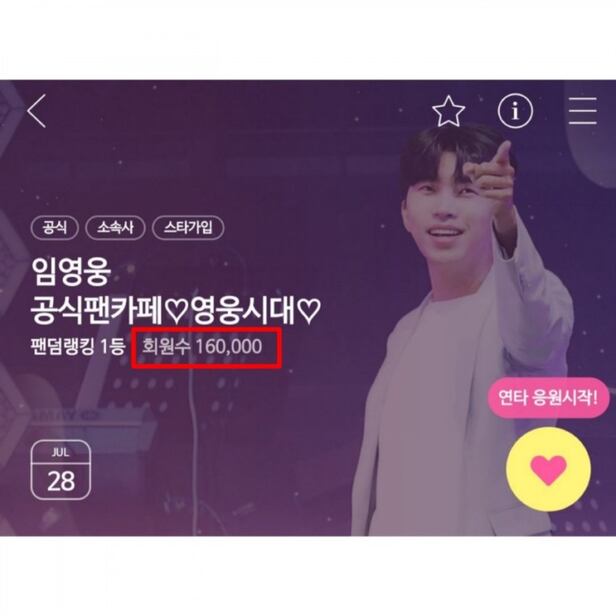Go back using the left arrow
Image resolution: width=616 pixels, height=616 pixels.
click(x=37, y=111)
